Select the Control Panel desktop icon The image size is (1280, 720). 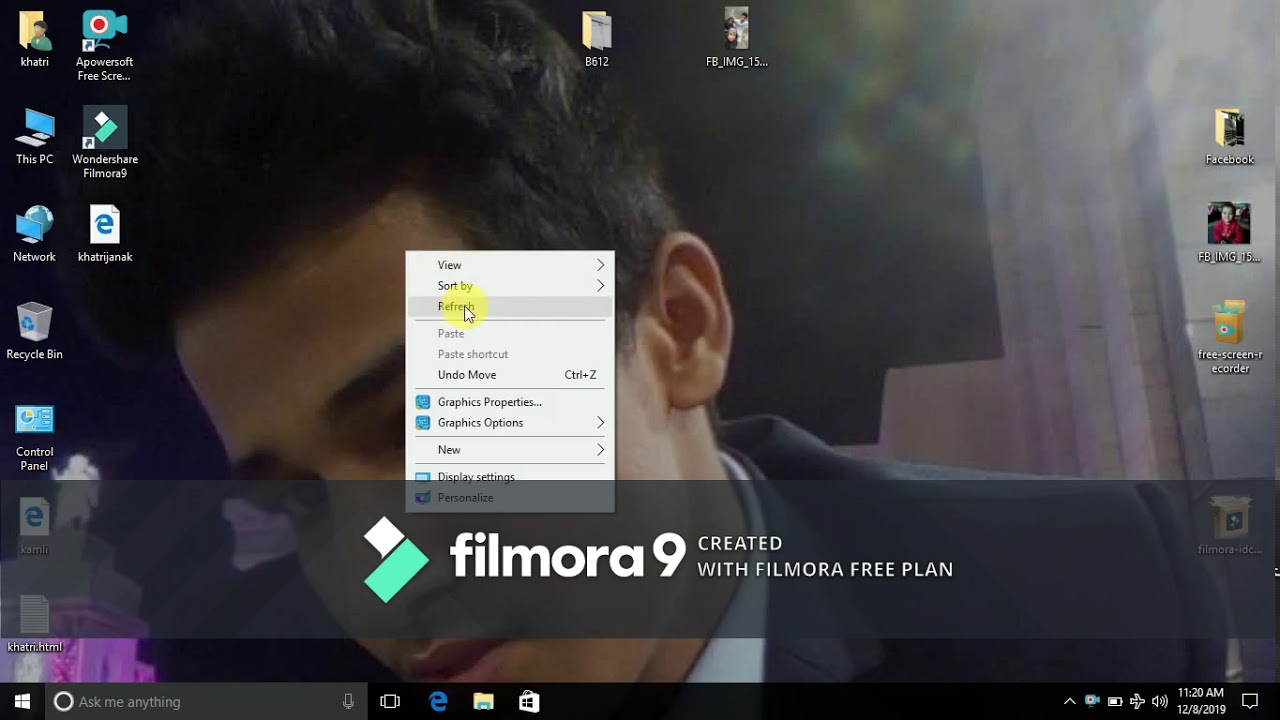[x=34, y=436]
